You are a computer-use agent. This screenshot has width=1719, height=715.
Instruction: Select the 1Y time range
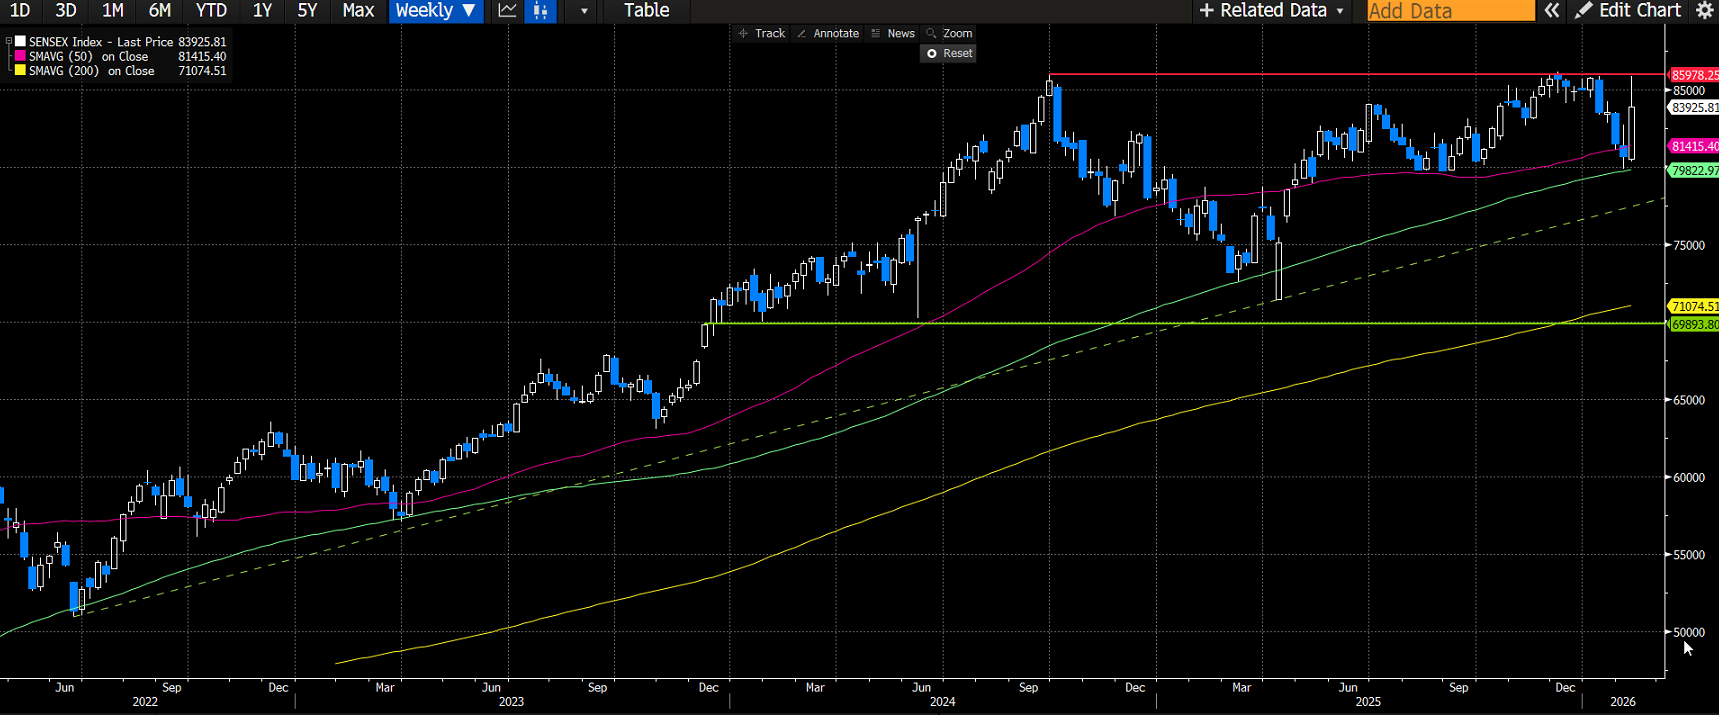[x=262, y=11]
